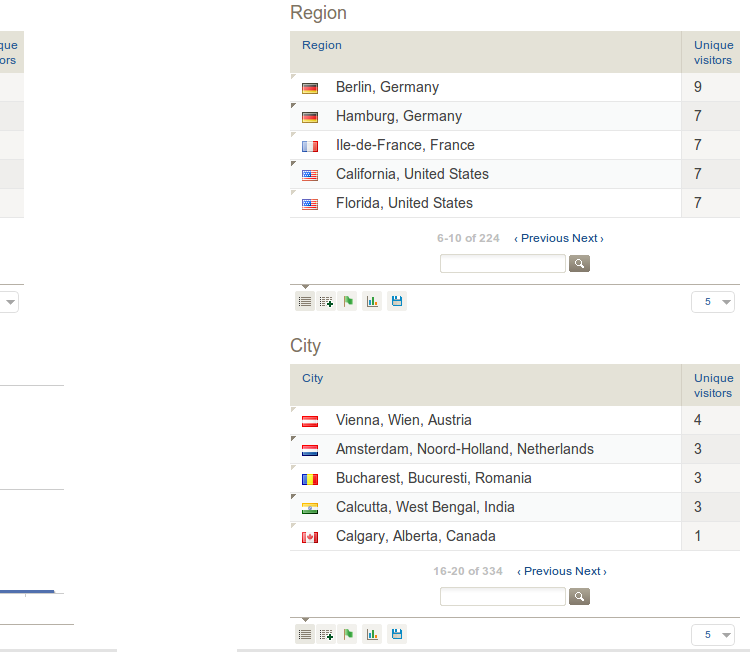
Task: Export Region report data with disk icon
Action: (397, 301)
